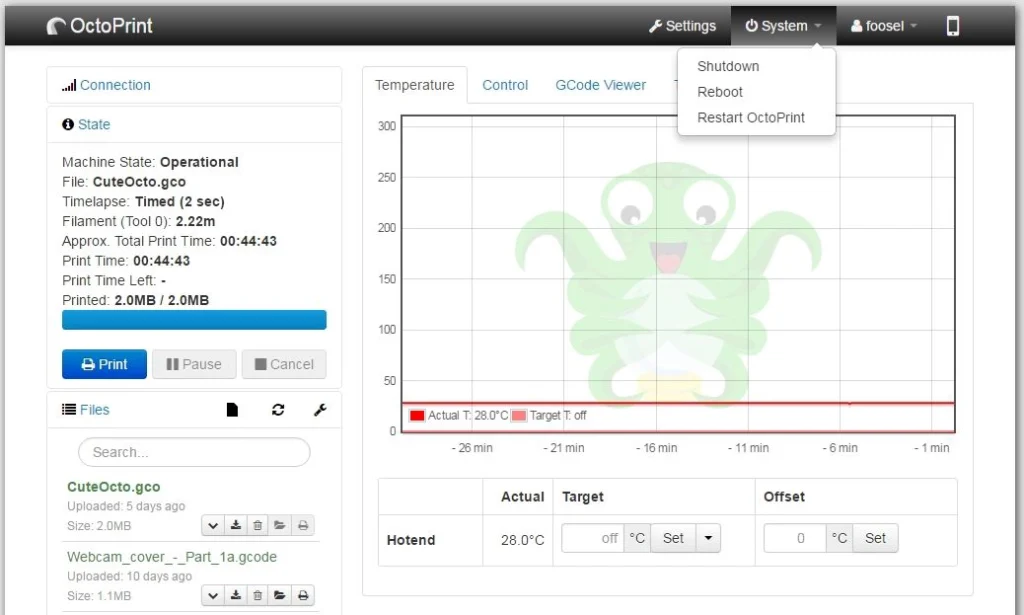Viewport: 1024px width, 615px height.
Task: Click the Hotend row label
Action: click(x=411, y=540)
